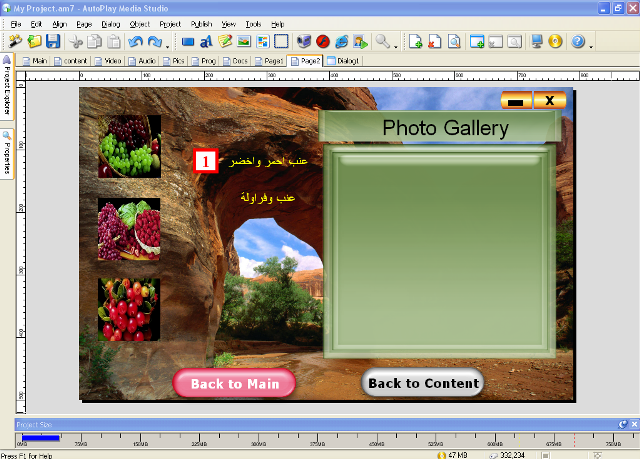
Task: Insert a new Button object from toolbar
Action: pos(188,42)
